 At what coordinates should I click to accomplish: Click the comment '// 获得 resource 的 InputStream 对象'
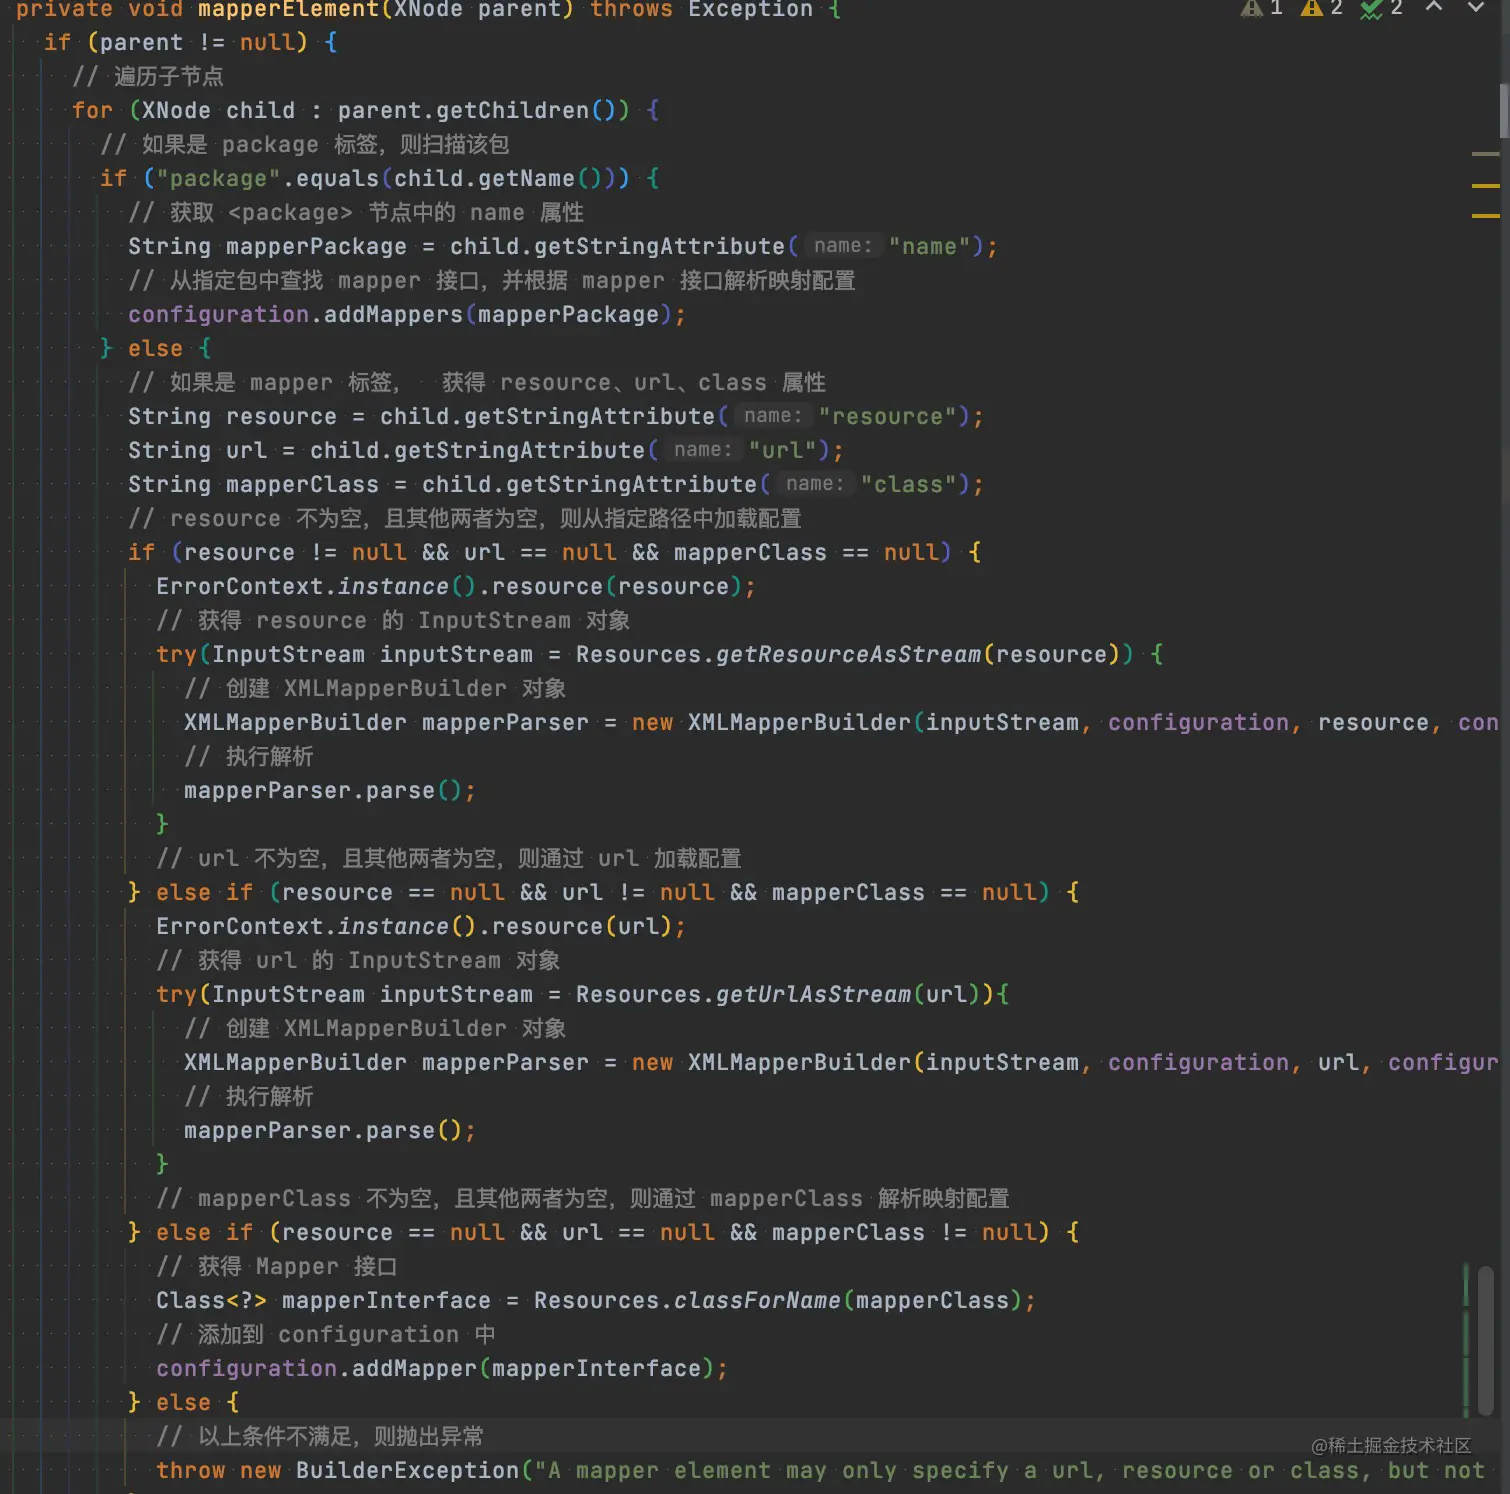click(x=393, y=620)
